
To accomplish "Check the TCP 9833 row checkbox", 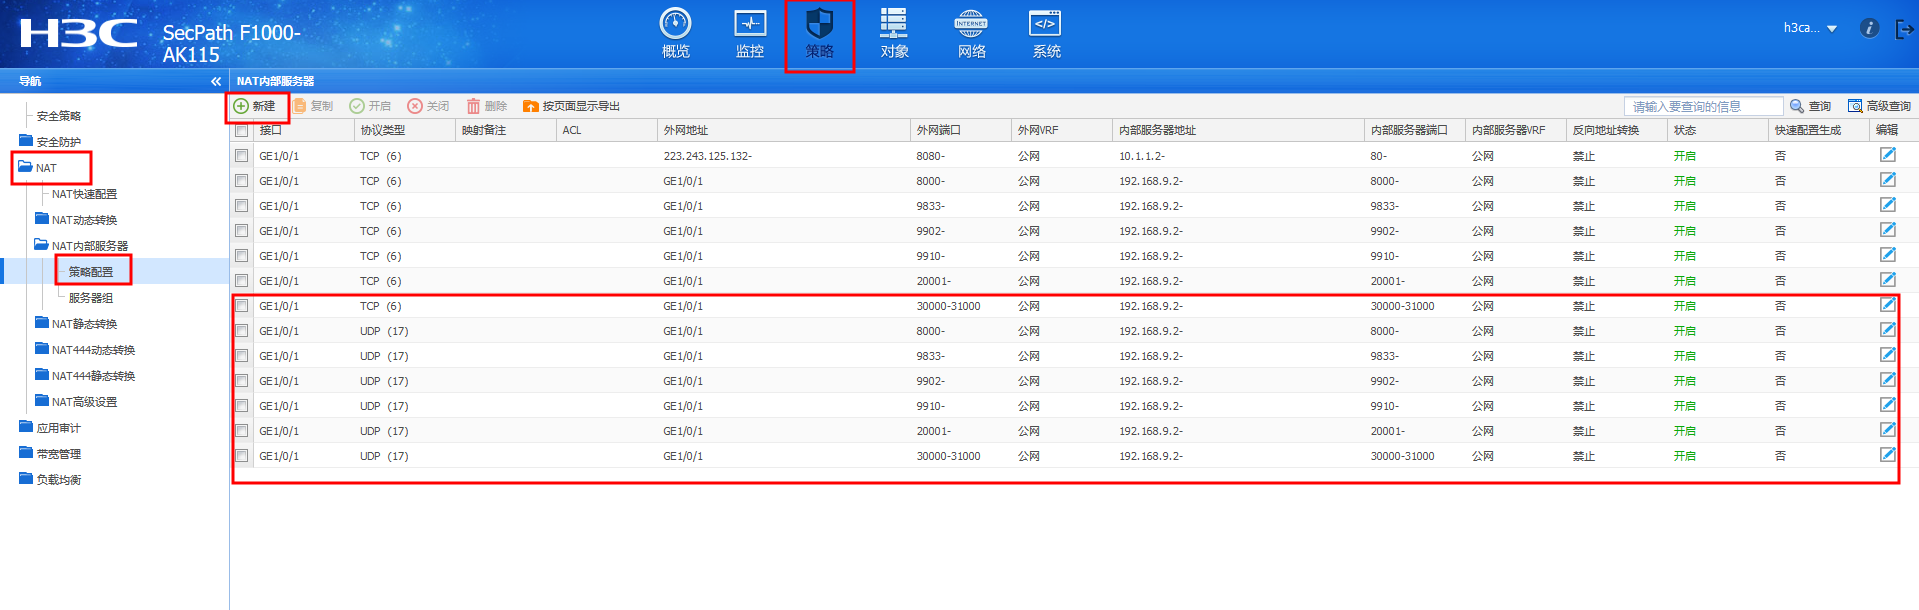I will 241,206.
